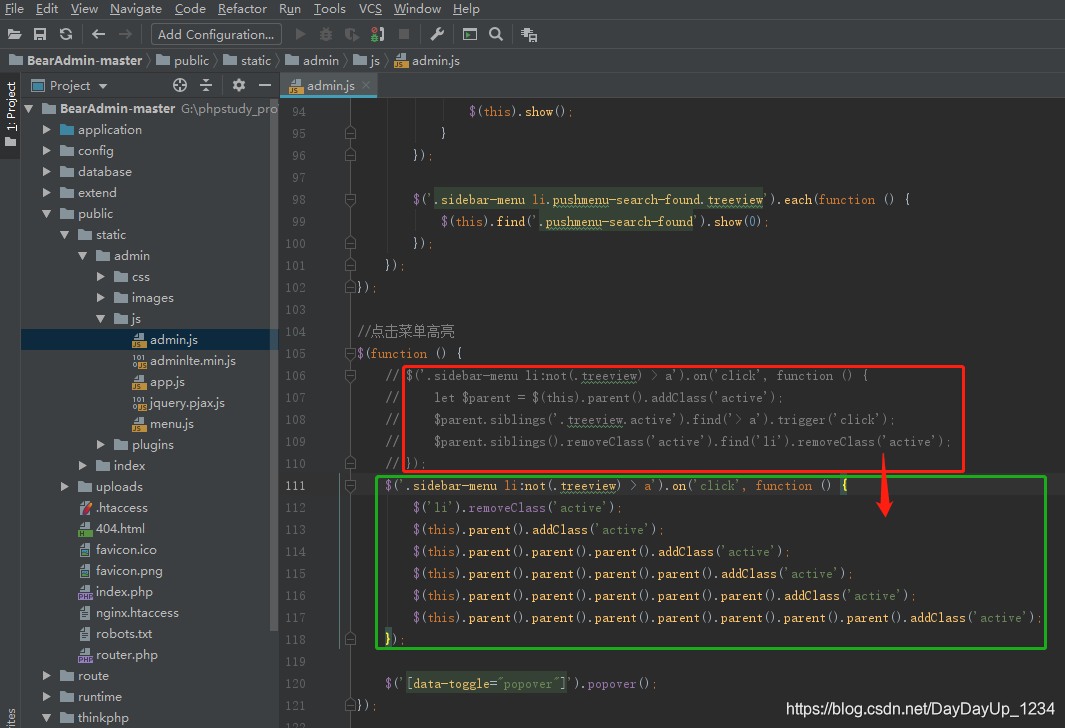Select nginx.htaccess file

coord(137,613)
